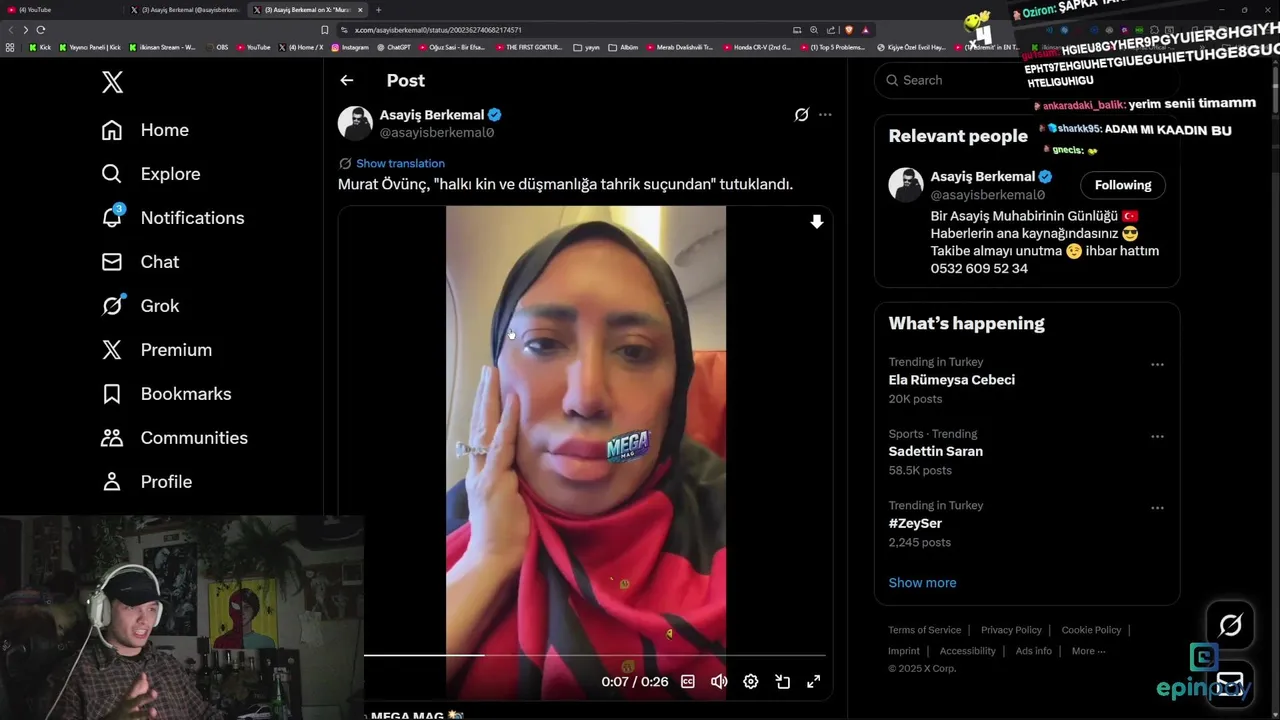Click the video progress bar
Image resolution: width=1280 pixels, height=720 pixels.
[594, 655]
